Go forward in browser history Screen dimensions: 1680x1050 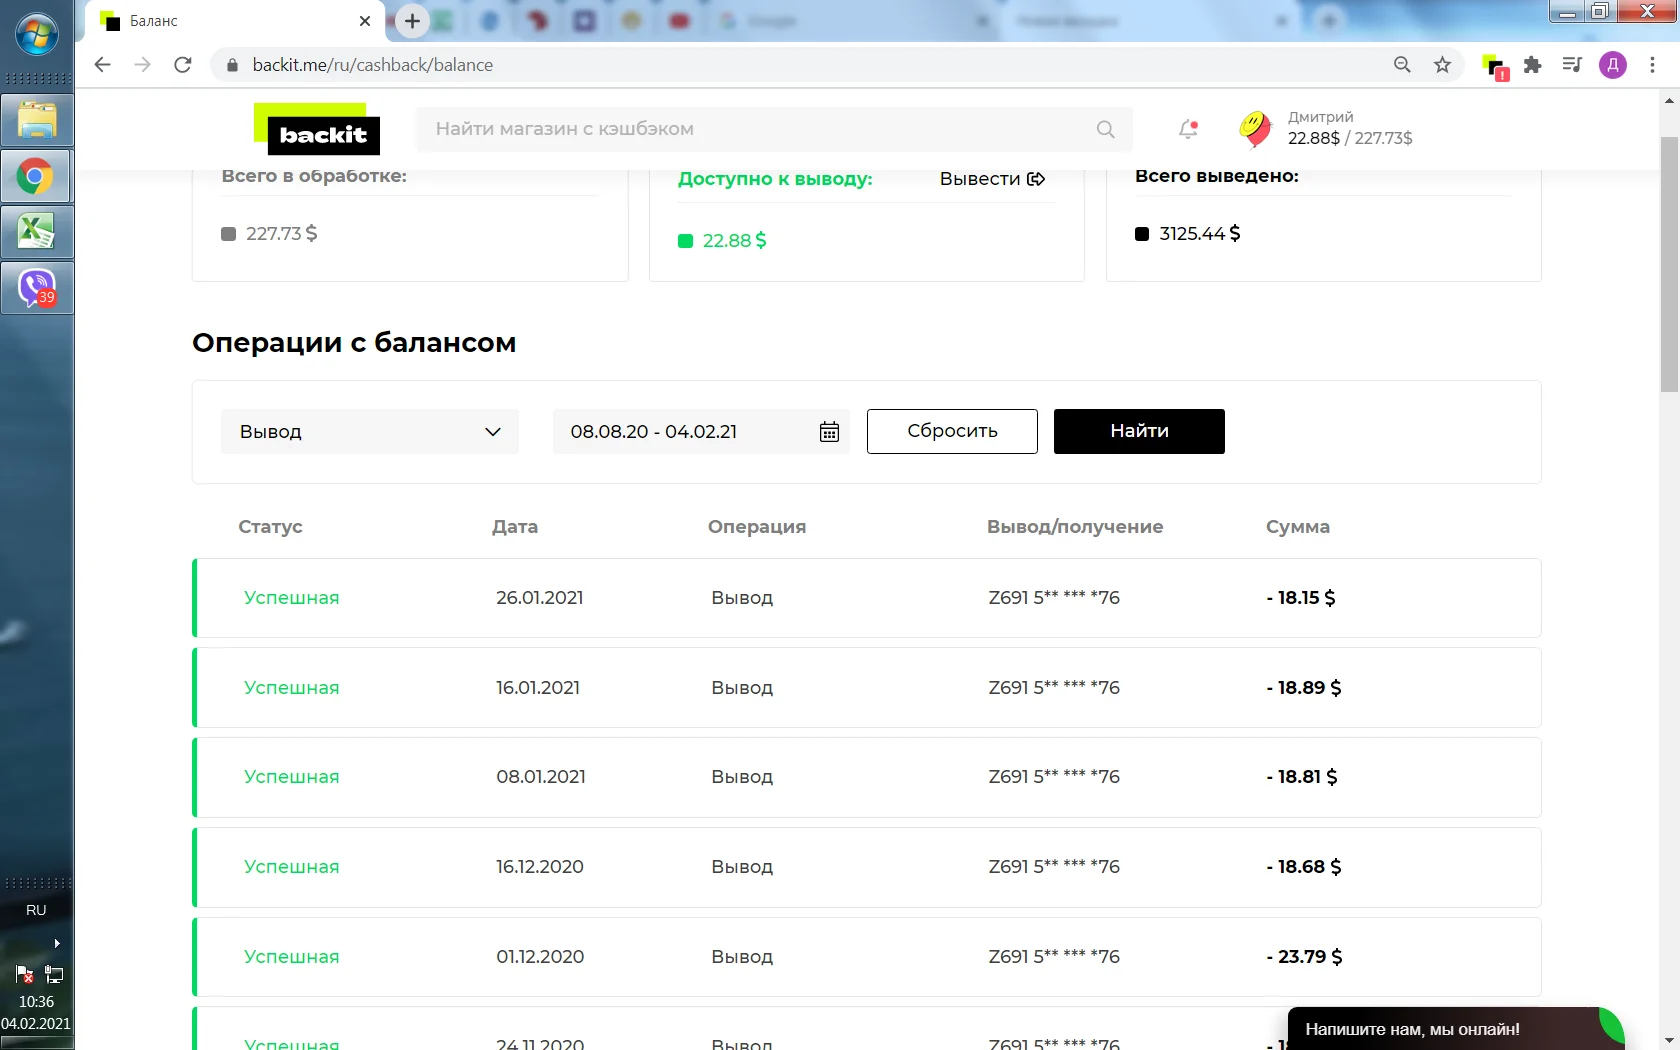[142, 65]
